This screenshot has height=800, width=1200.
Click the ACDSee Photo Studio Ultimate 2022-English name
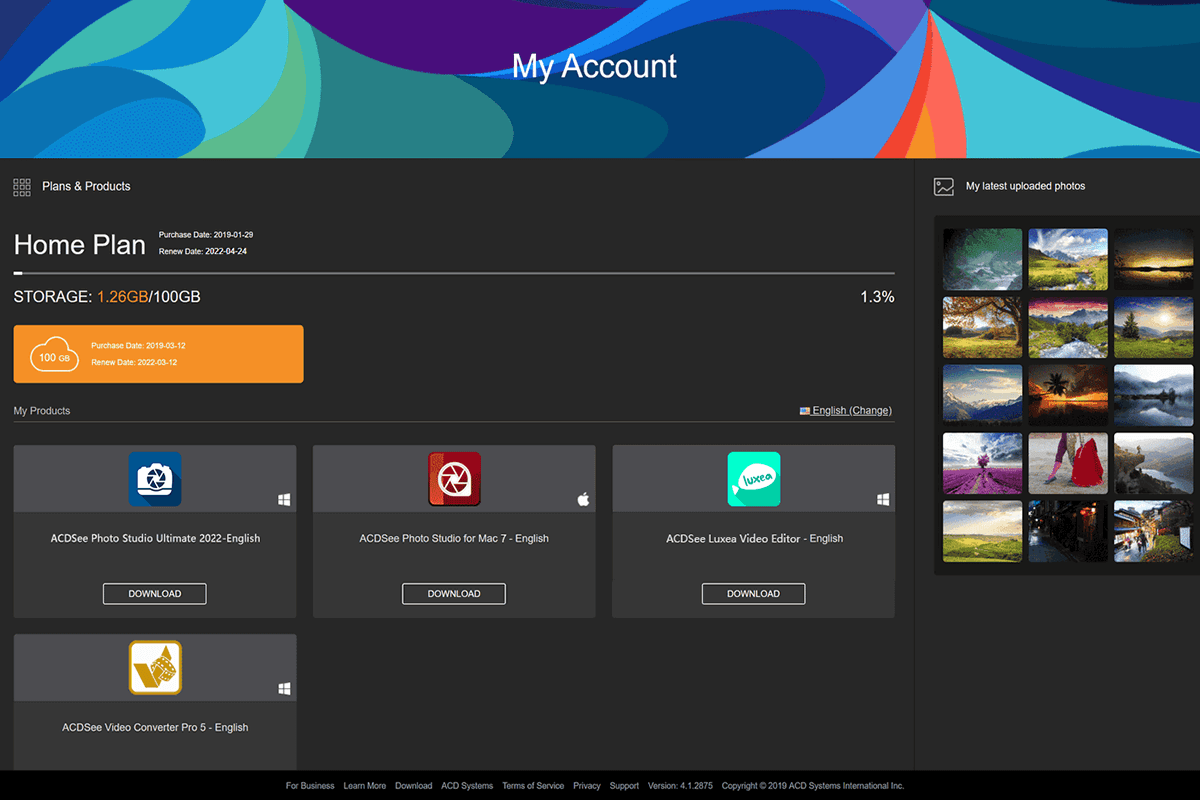tap(155, 539)
